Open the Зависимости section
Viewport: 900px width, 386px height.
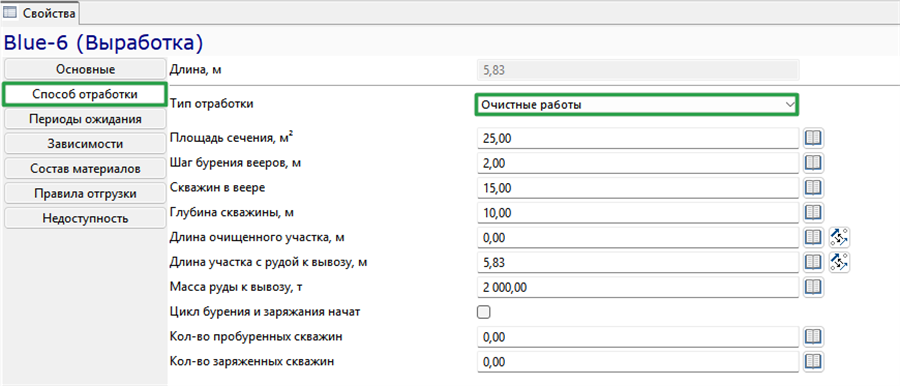tap(86, 144)
